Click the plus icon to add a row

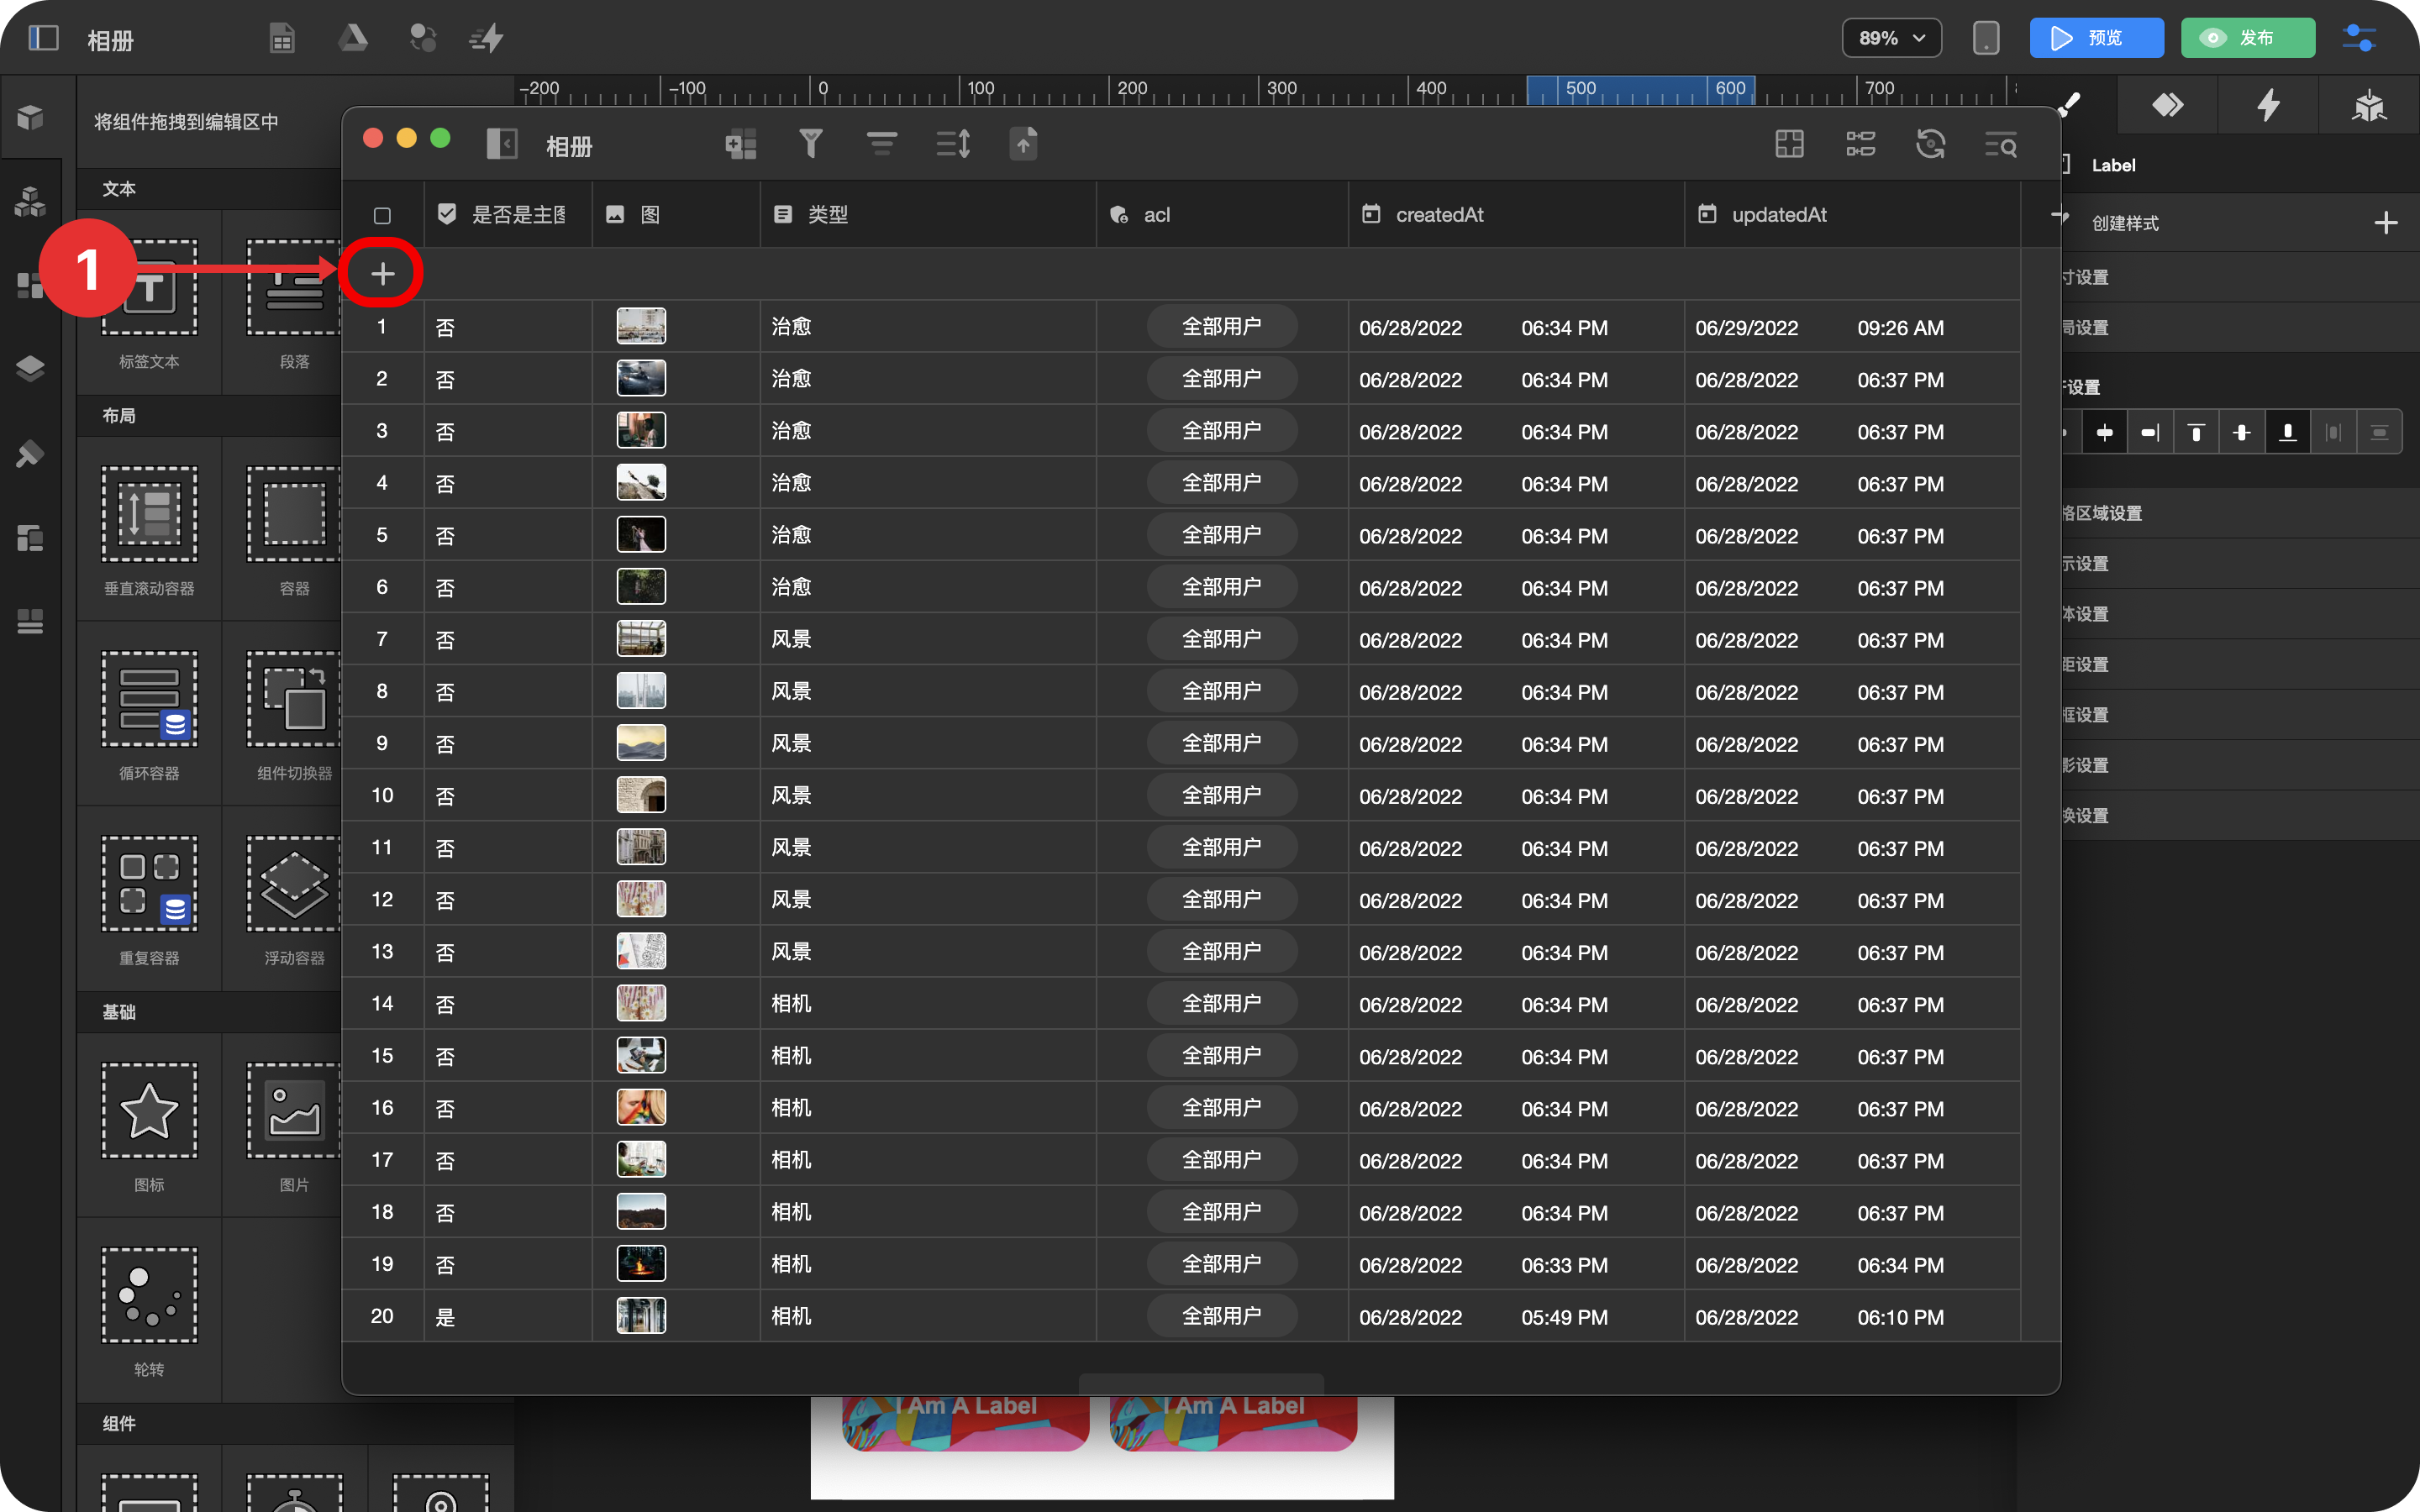(382, 274)
